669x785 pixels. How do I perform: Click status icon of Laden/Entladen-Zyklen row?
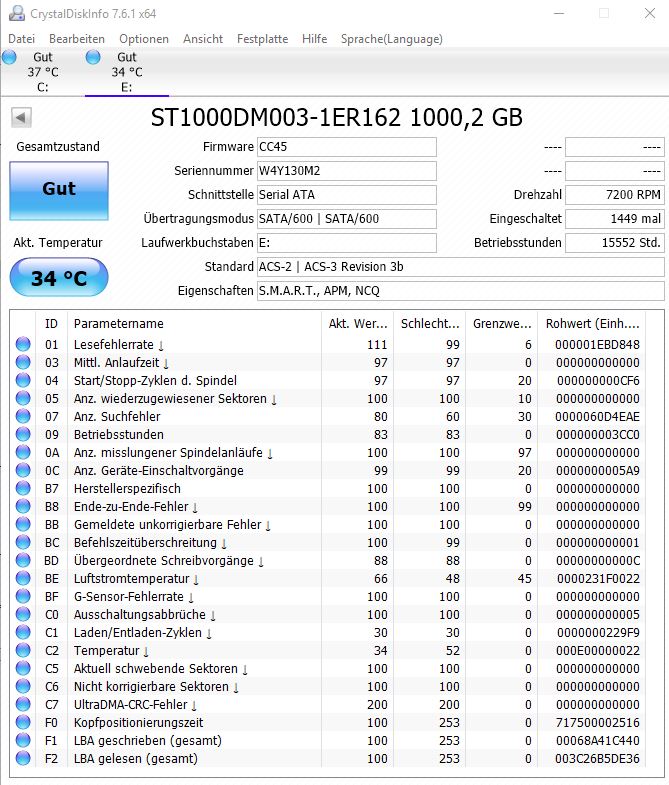[23, 633]
